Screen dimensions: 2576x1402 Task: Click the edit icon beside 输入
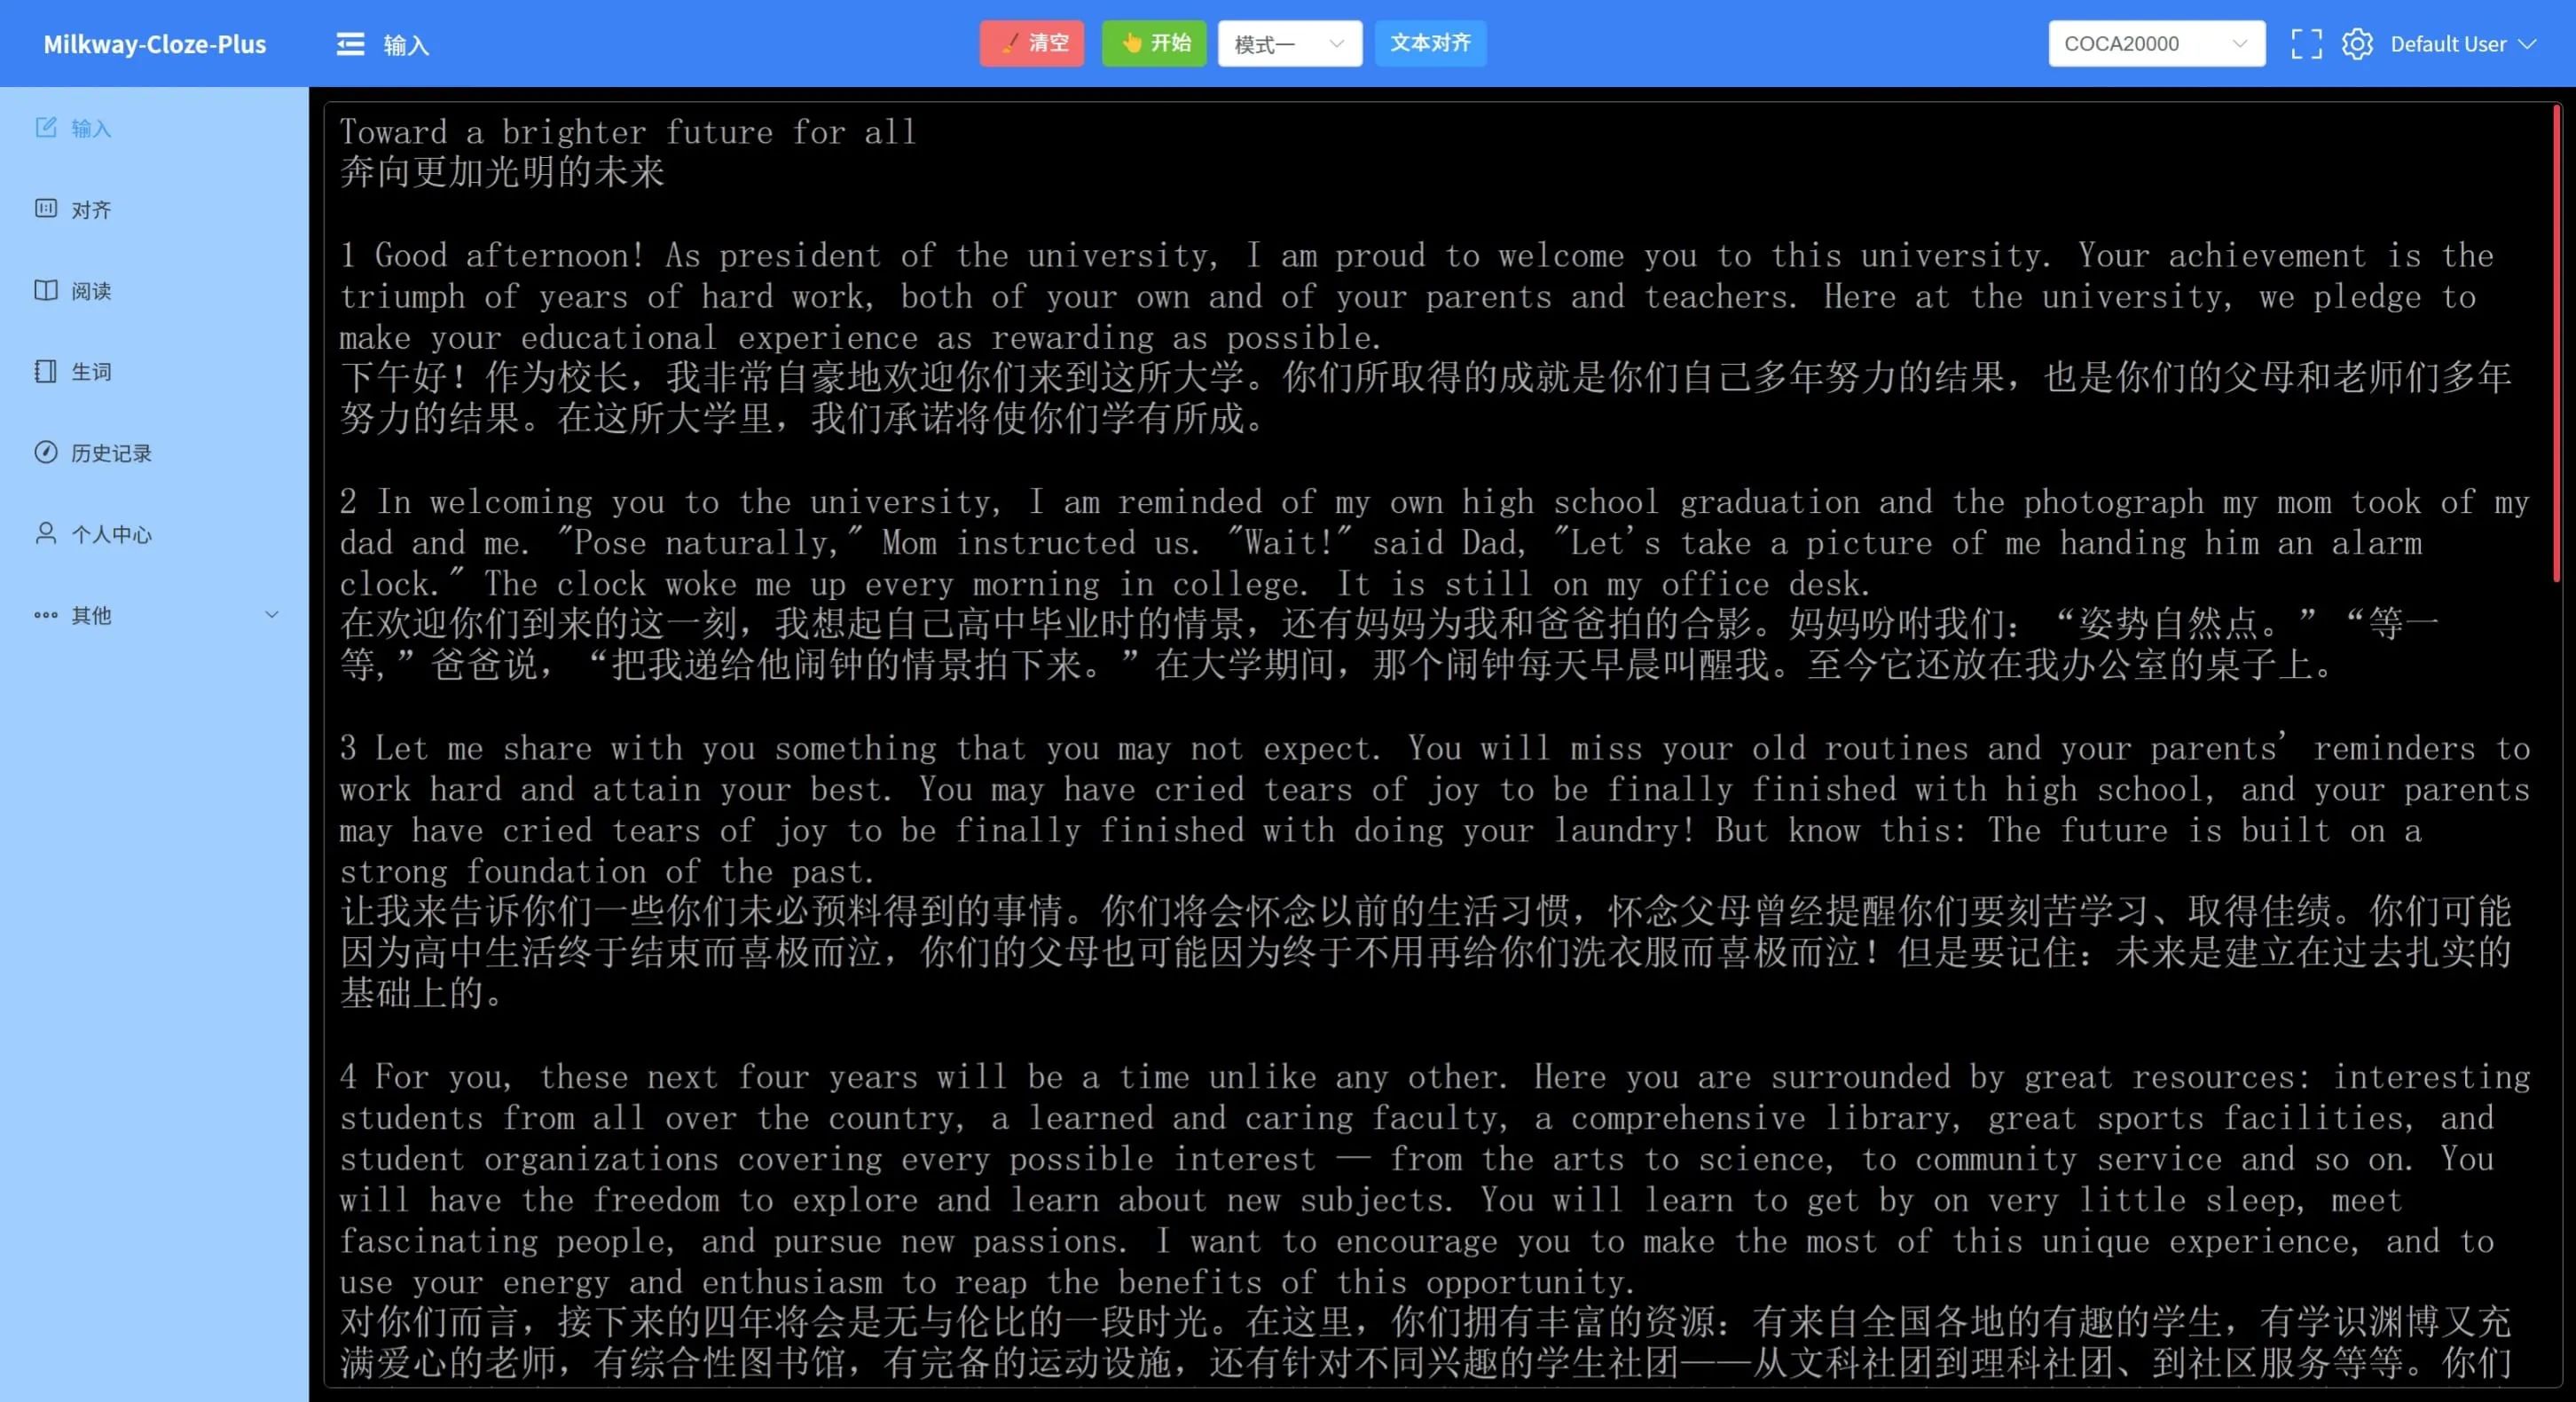46,127
